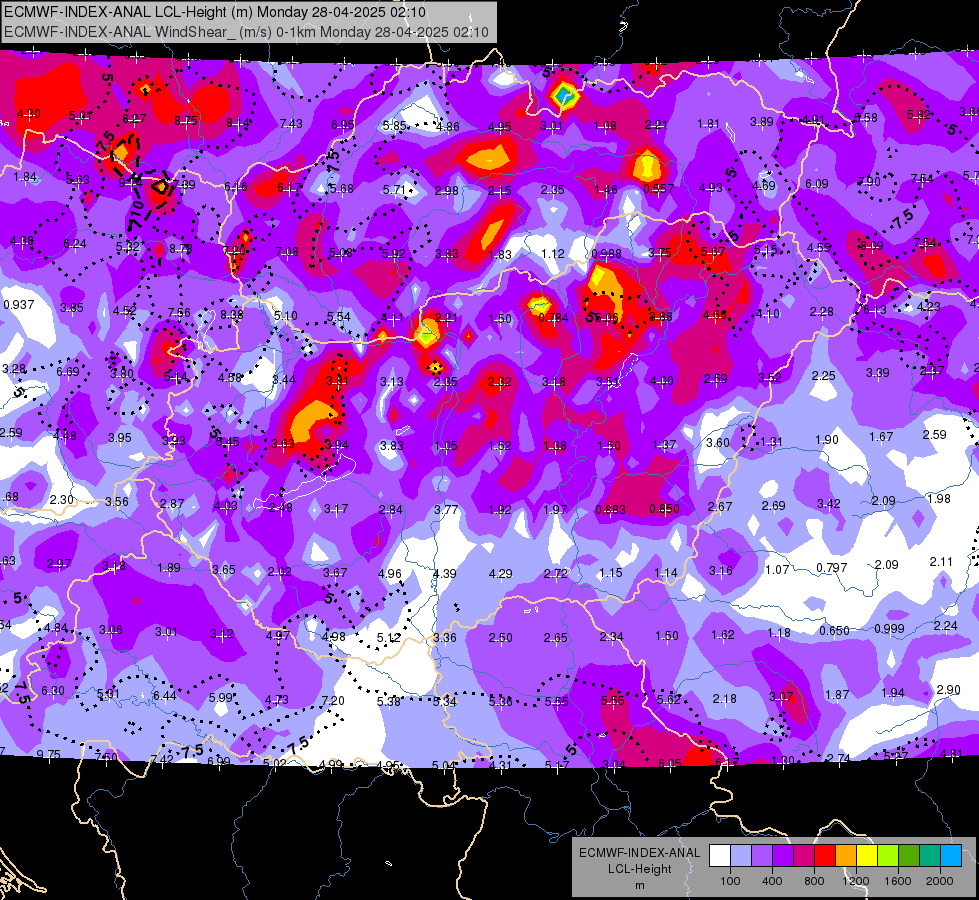Viewport: 979px width, 900px height.
Task: Click the wind shear value '6.24'
Action: tap(75, 244)
